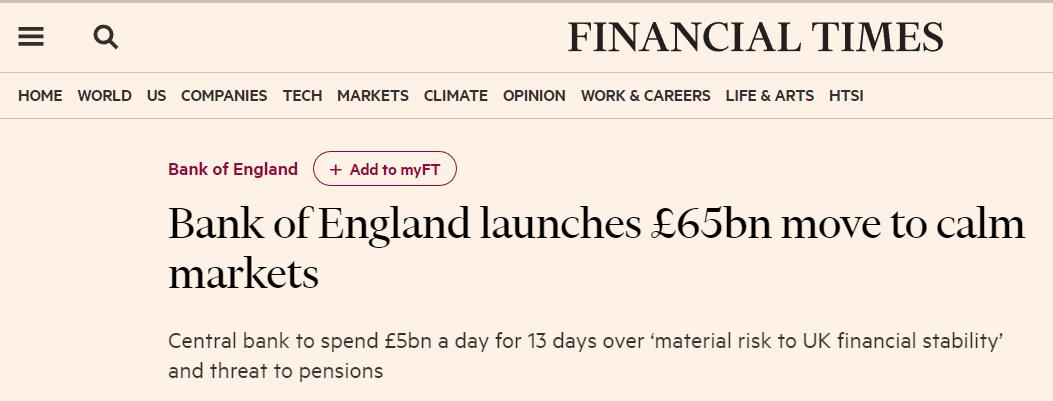Click the Add to myFT button
Screen dimensions: 1053x401
pyautogui.click(x=385, y=169)
